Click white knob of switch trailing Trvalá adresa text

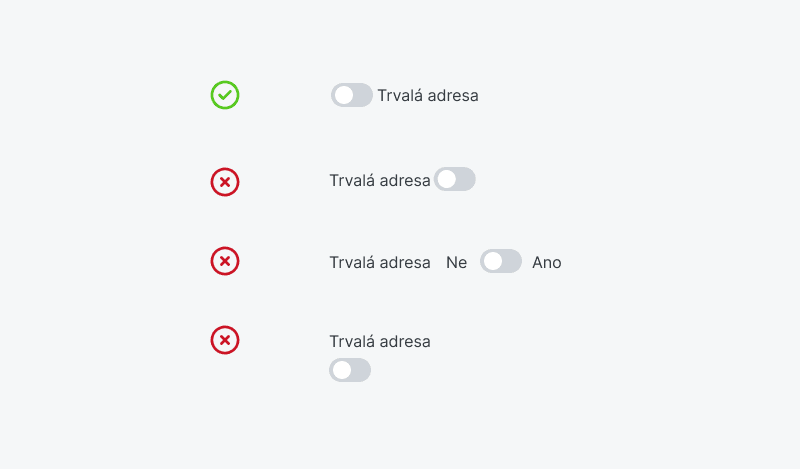[446, 179]
